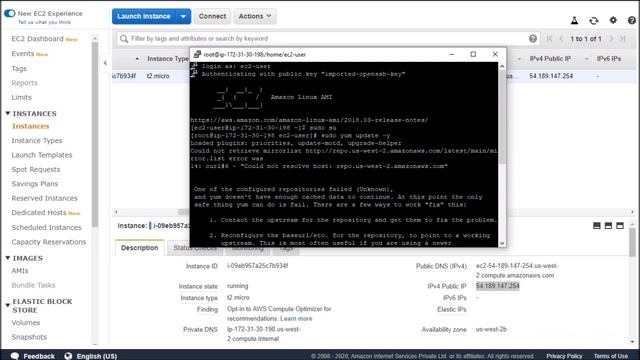Image resolution: width=640 pixels, height=360 pixels.
Task: Toggle the New EC2 Experience switch
Action: click(x=9, y=13)
